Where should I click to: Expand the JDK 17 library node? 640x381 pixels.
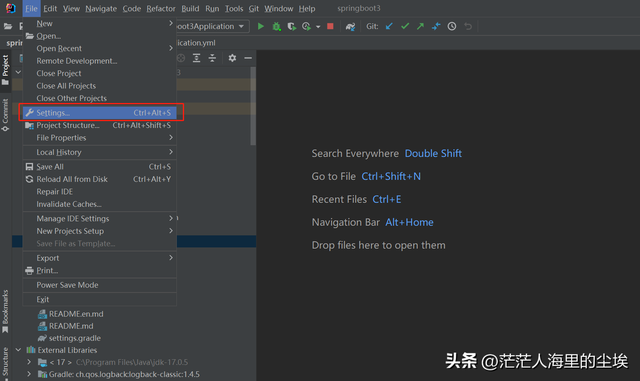(x=29, y=362)
